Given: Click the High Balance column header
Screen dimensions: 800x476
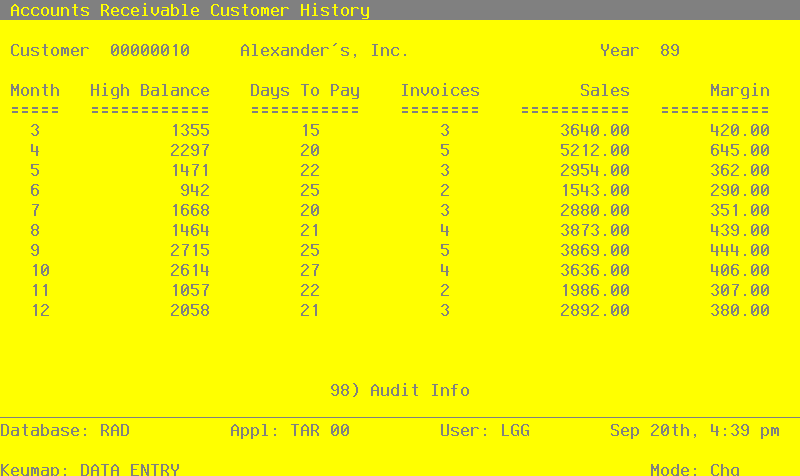Looking at the screenshot, I should [x=150, y=90].
